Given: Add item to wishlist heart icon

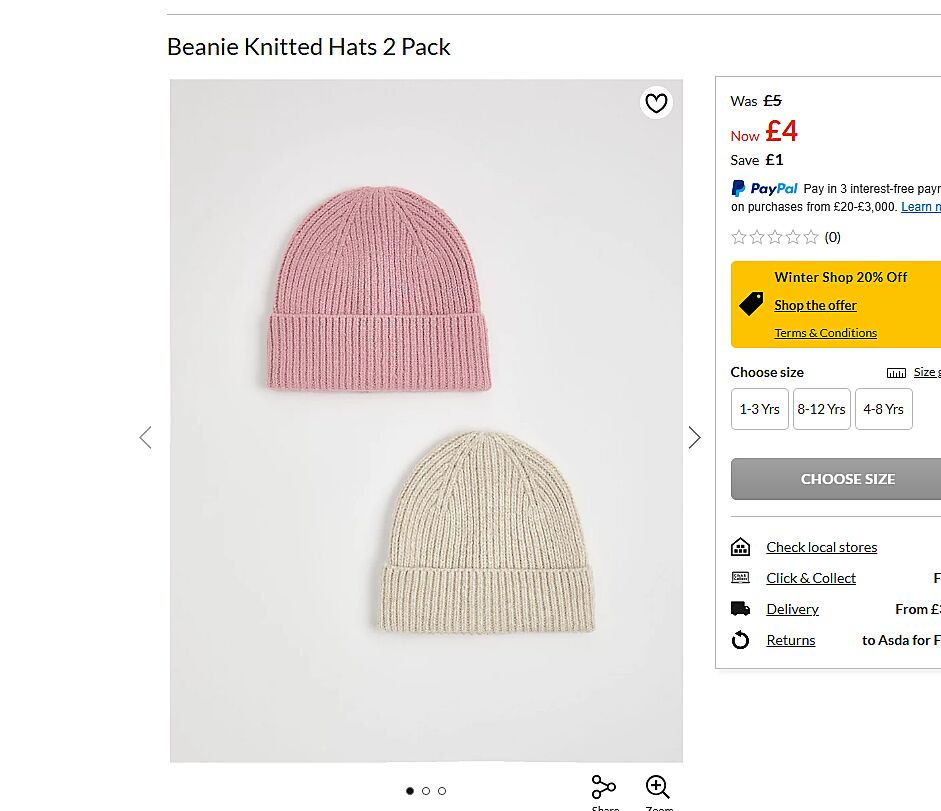Looking at the screenshot, I should point(656,103).
